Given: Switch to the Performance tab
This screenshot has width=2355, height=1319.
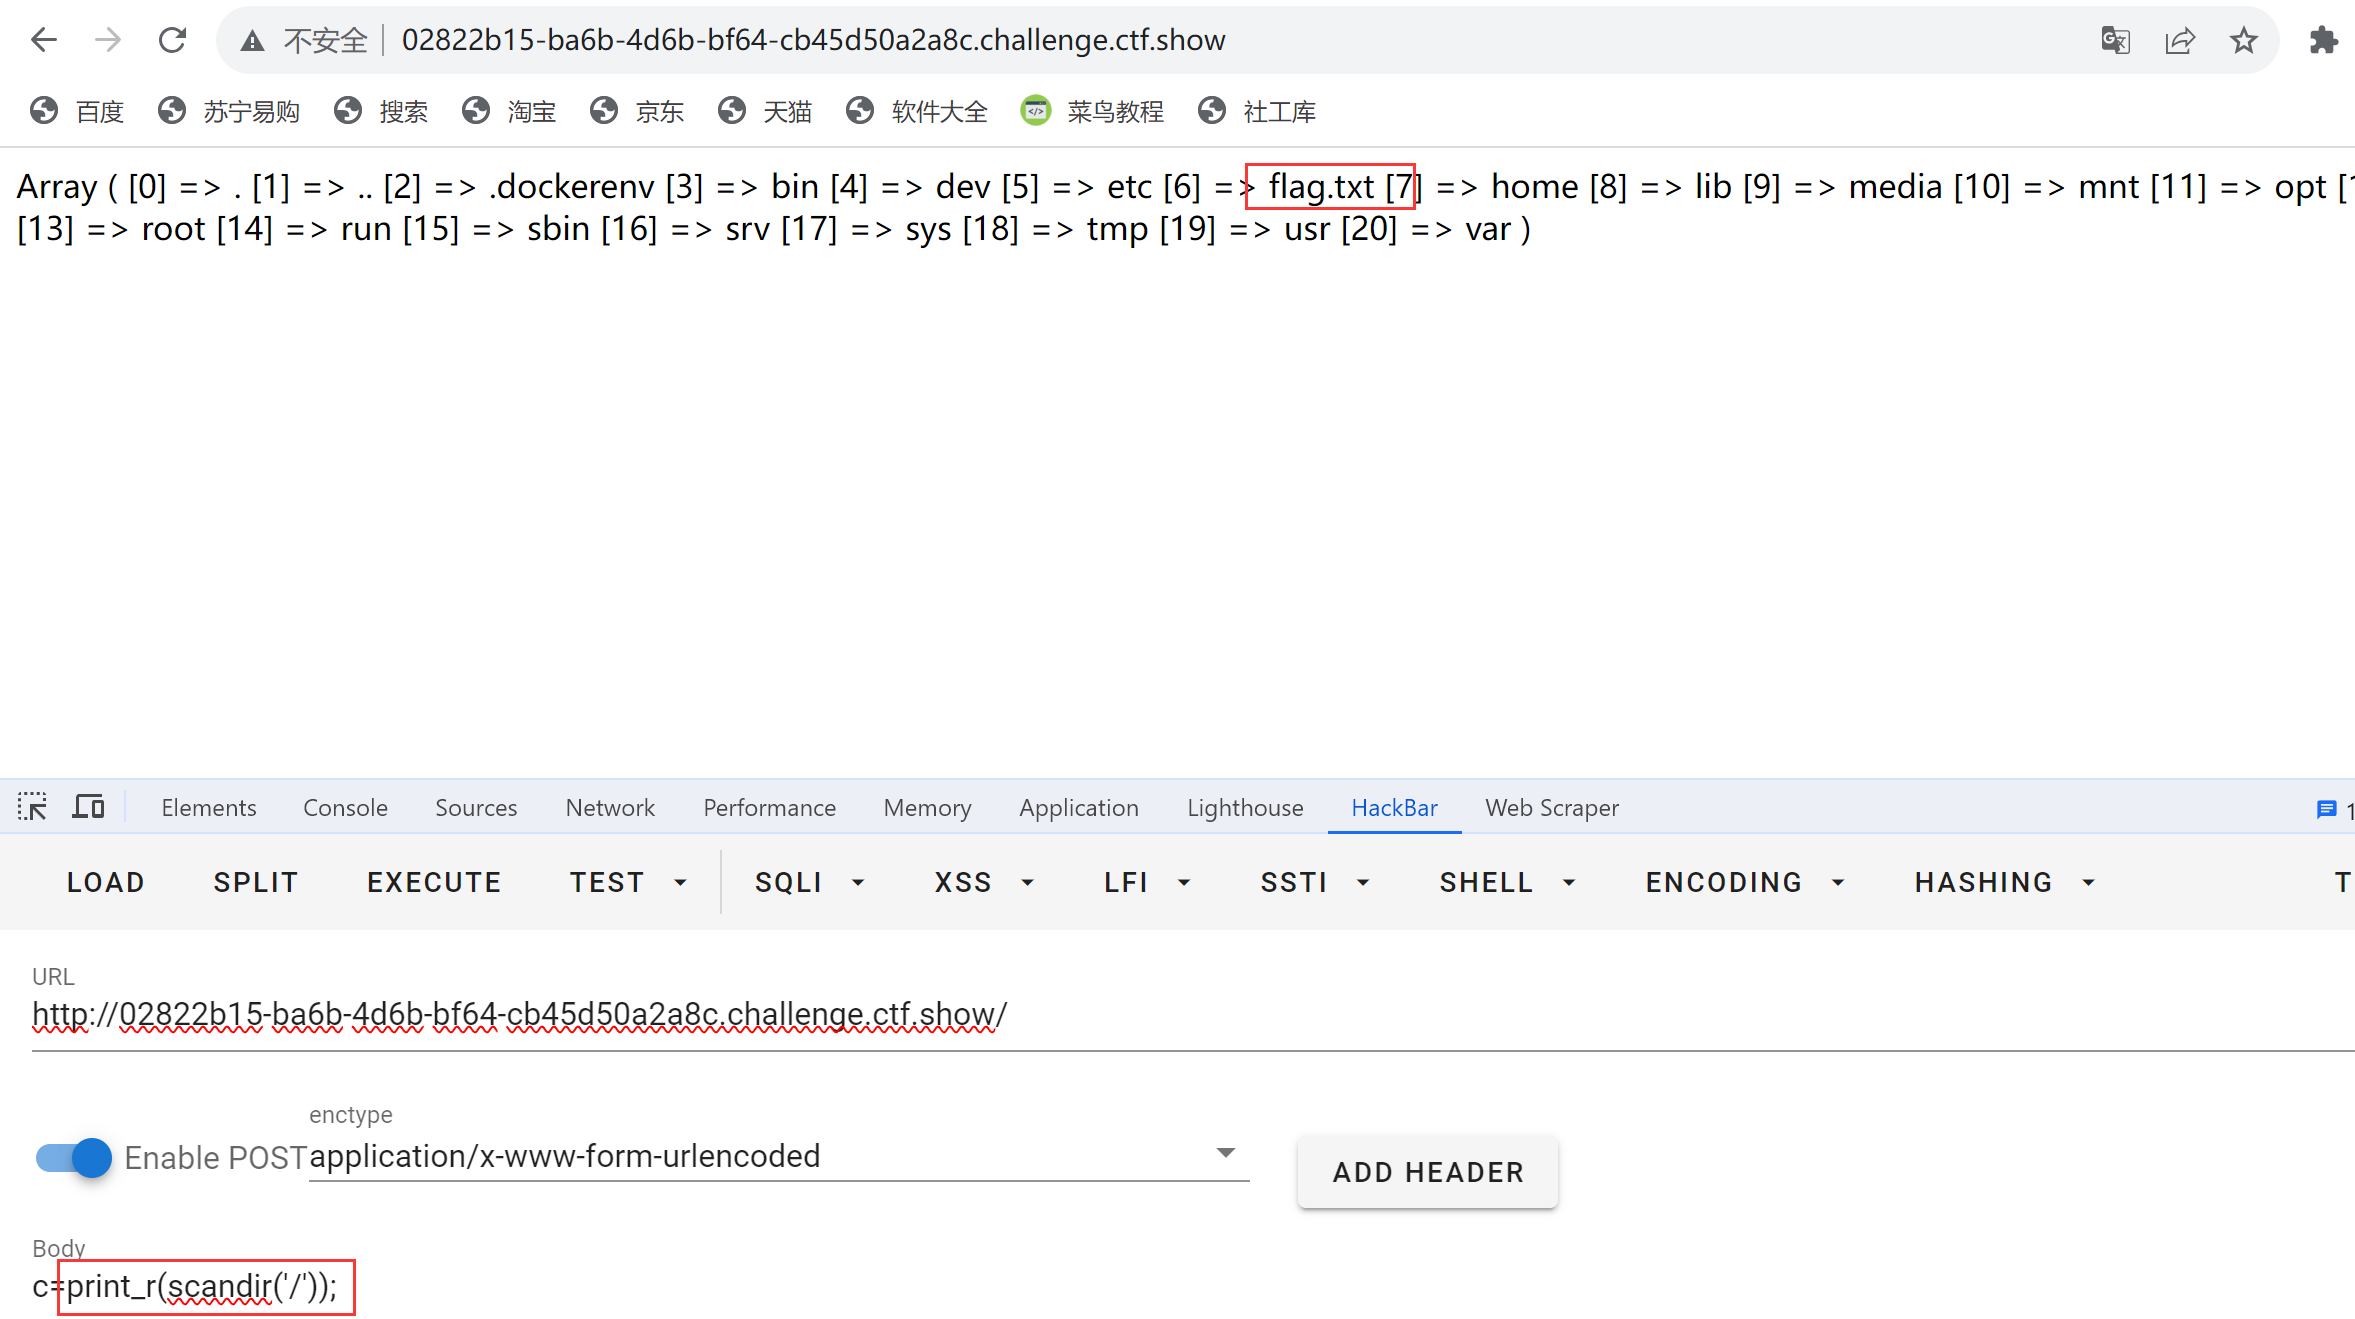Looking at the screenshot, I should click(x=769, y=808).
